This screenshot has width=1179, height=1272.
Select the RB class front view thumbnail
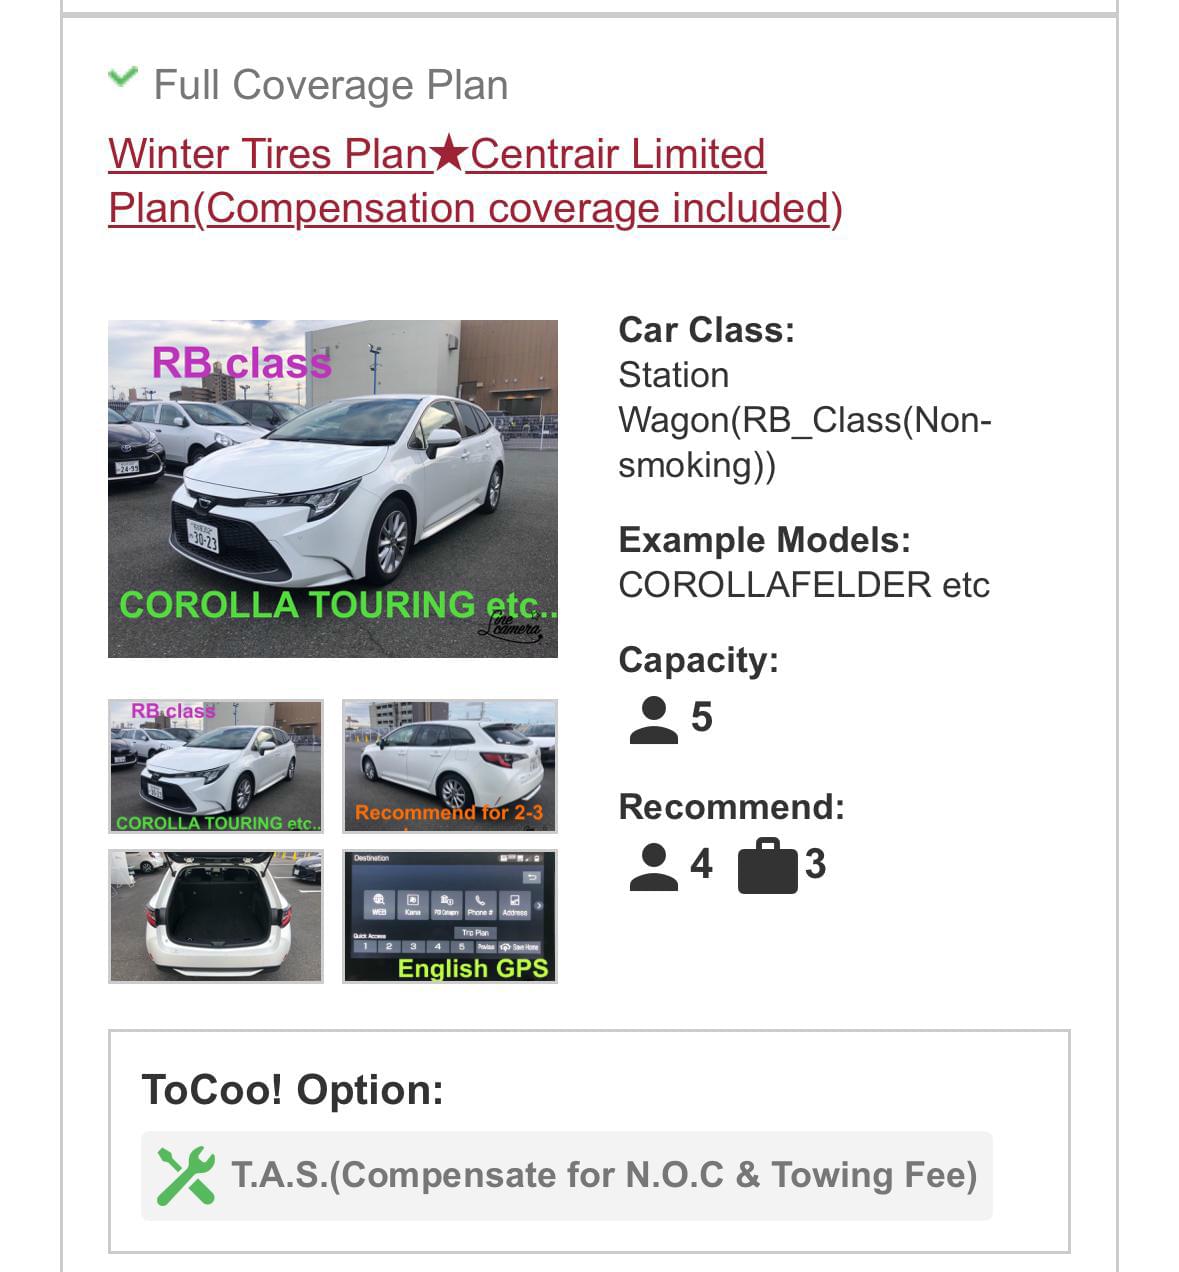click(x=216, y=766)
